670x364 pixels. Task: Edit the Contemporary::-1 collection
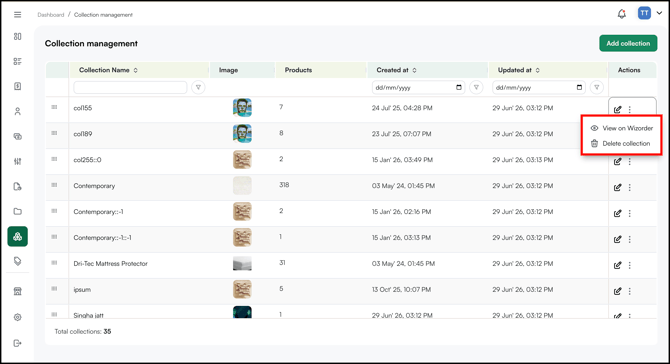[x=617, y=213]
